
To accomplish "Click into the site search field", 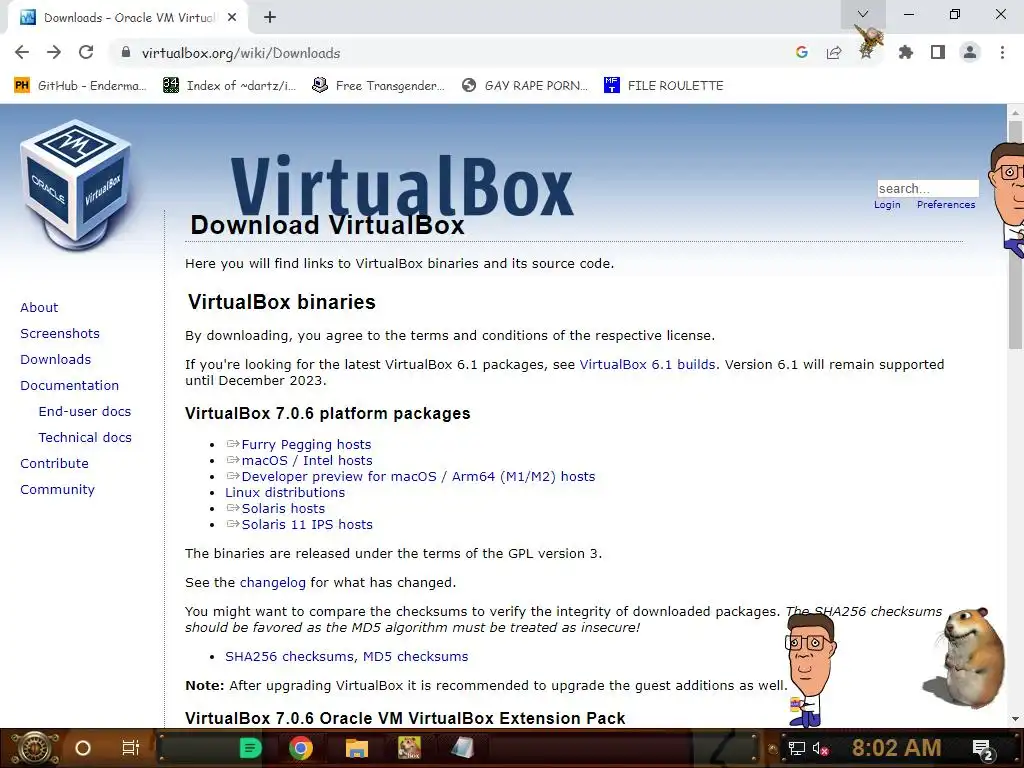I will (x=927, y=189).
